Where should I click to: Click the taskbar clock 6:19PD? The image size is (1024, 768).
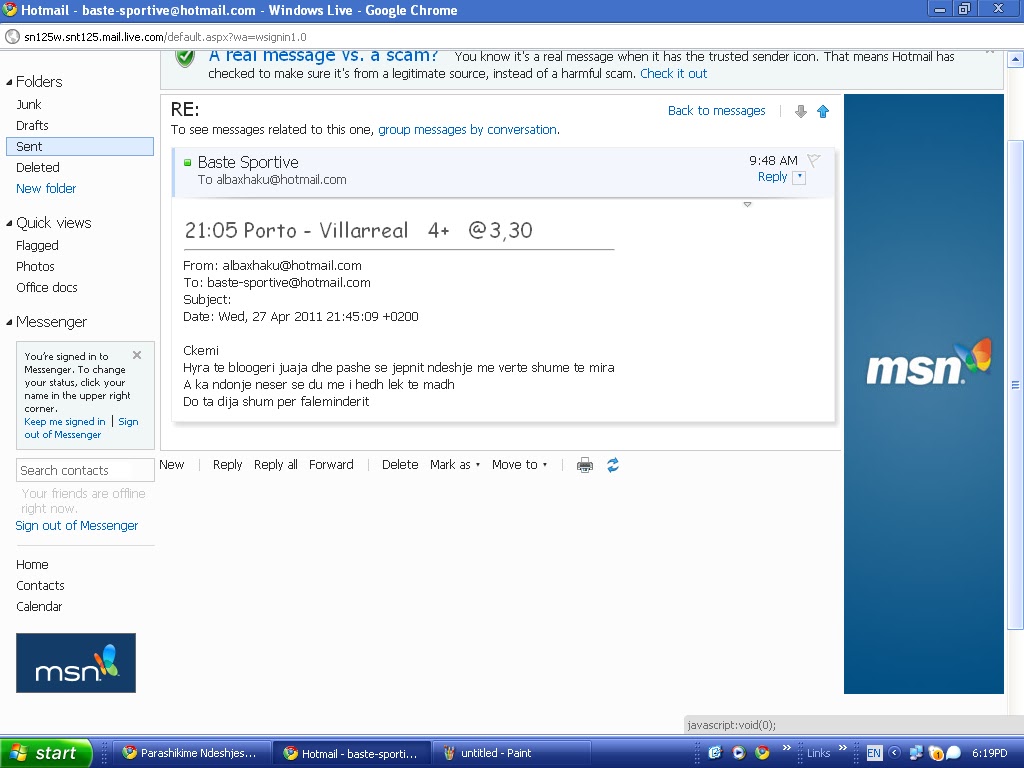(x=989, y=753)
